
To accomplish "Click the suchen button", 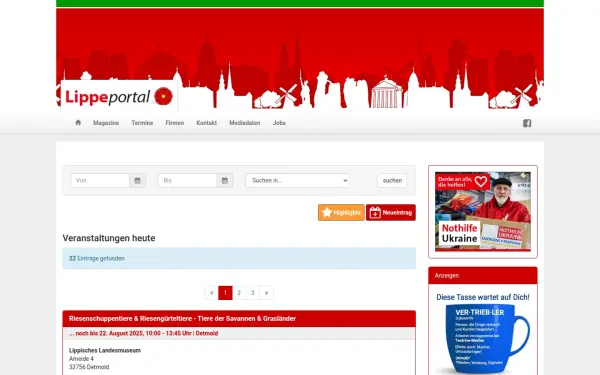I will (392, 181).
